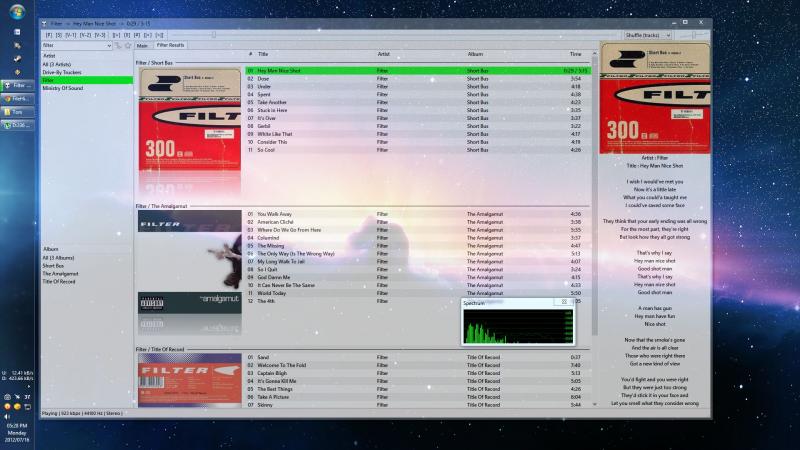Switch to the [V-3] view layout
This screenshot has width=800, height=450.
pos(100,35)
